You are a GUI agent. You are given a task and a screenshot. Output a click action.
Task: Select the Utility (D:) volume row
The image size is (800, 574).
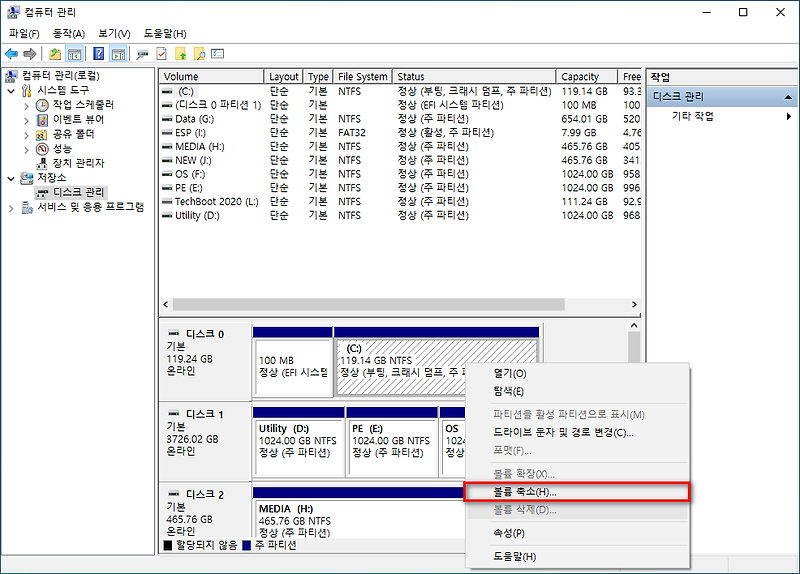pos(400,215)
